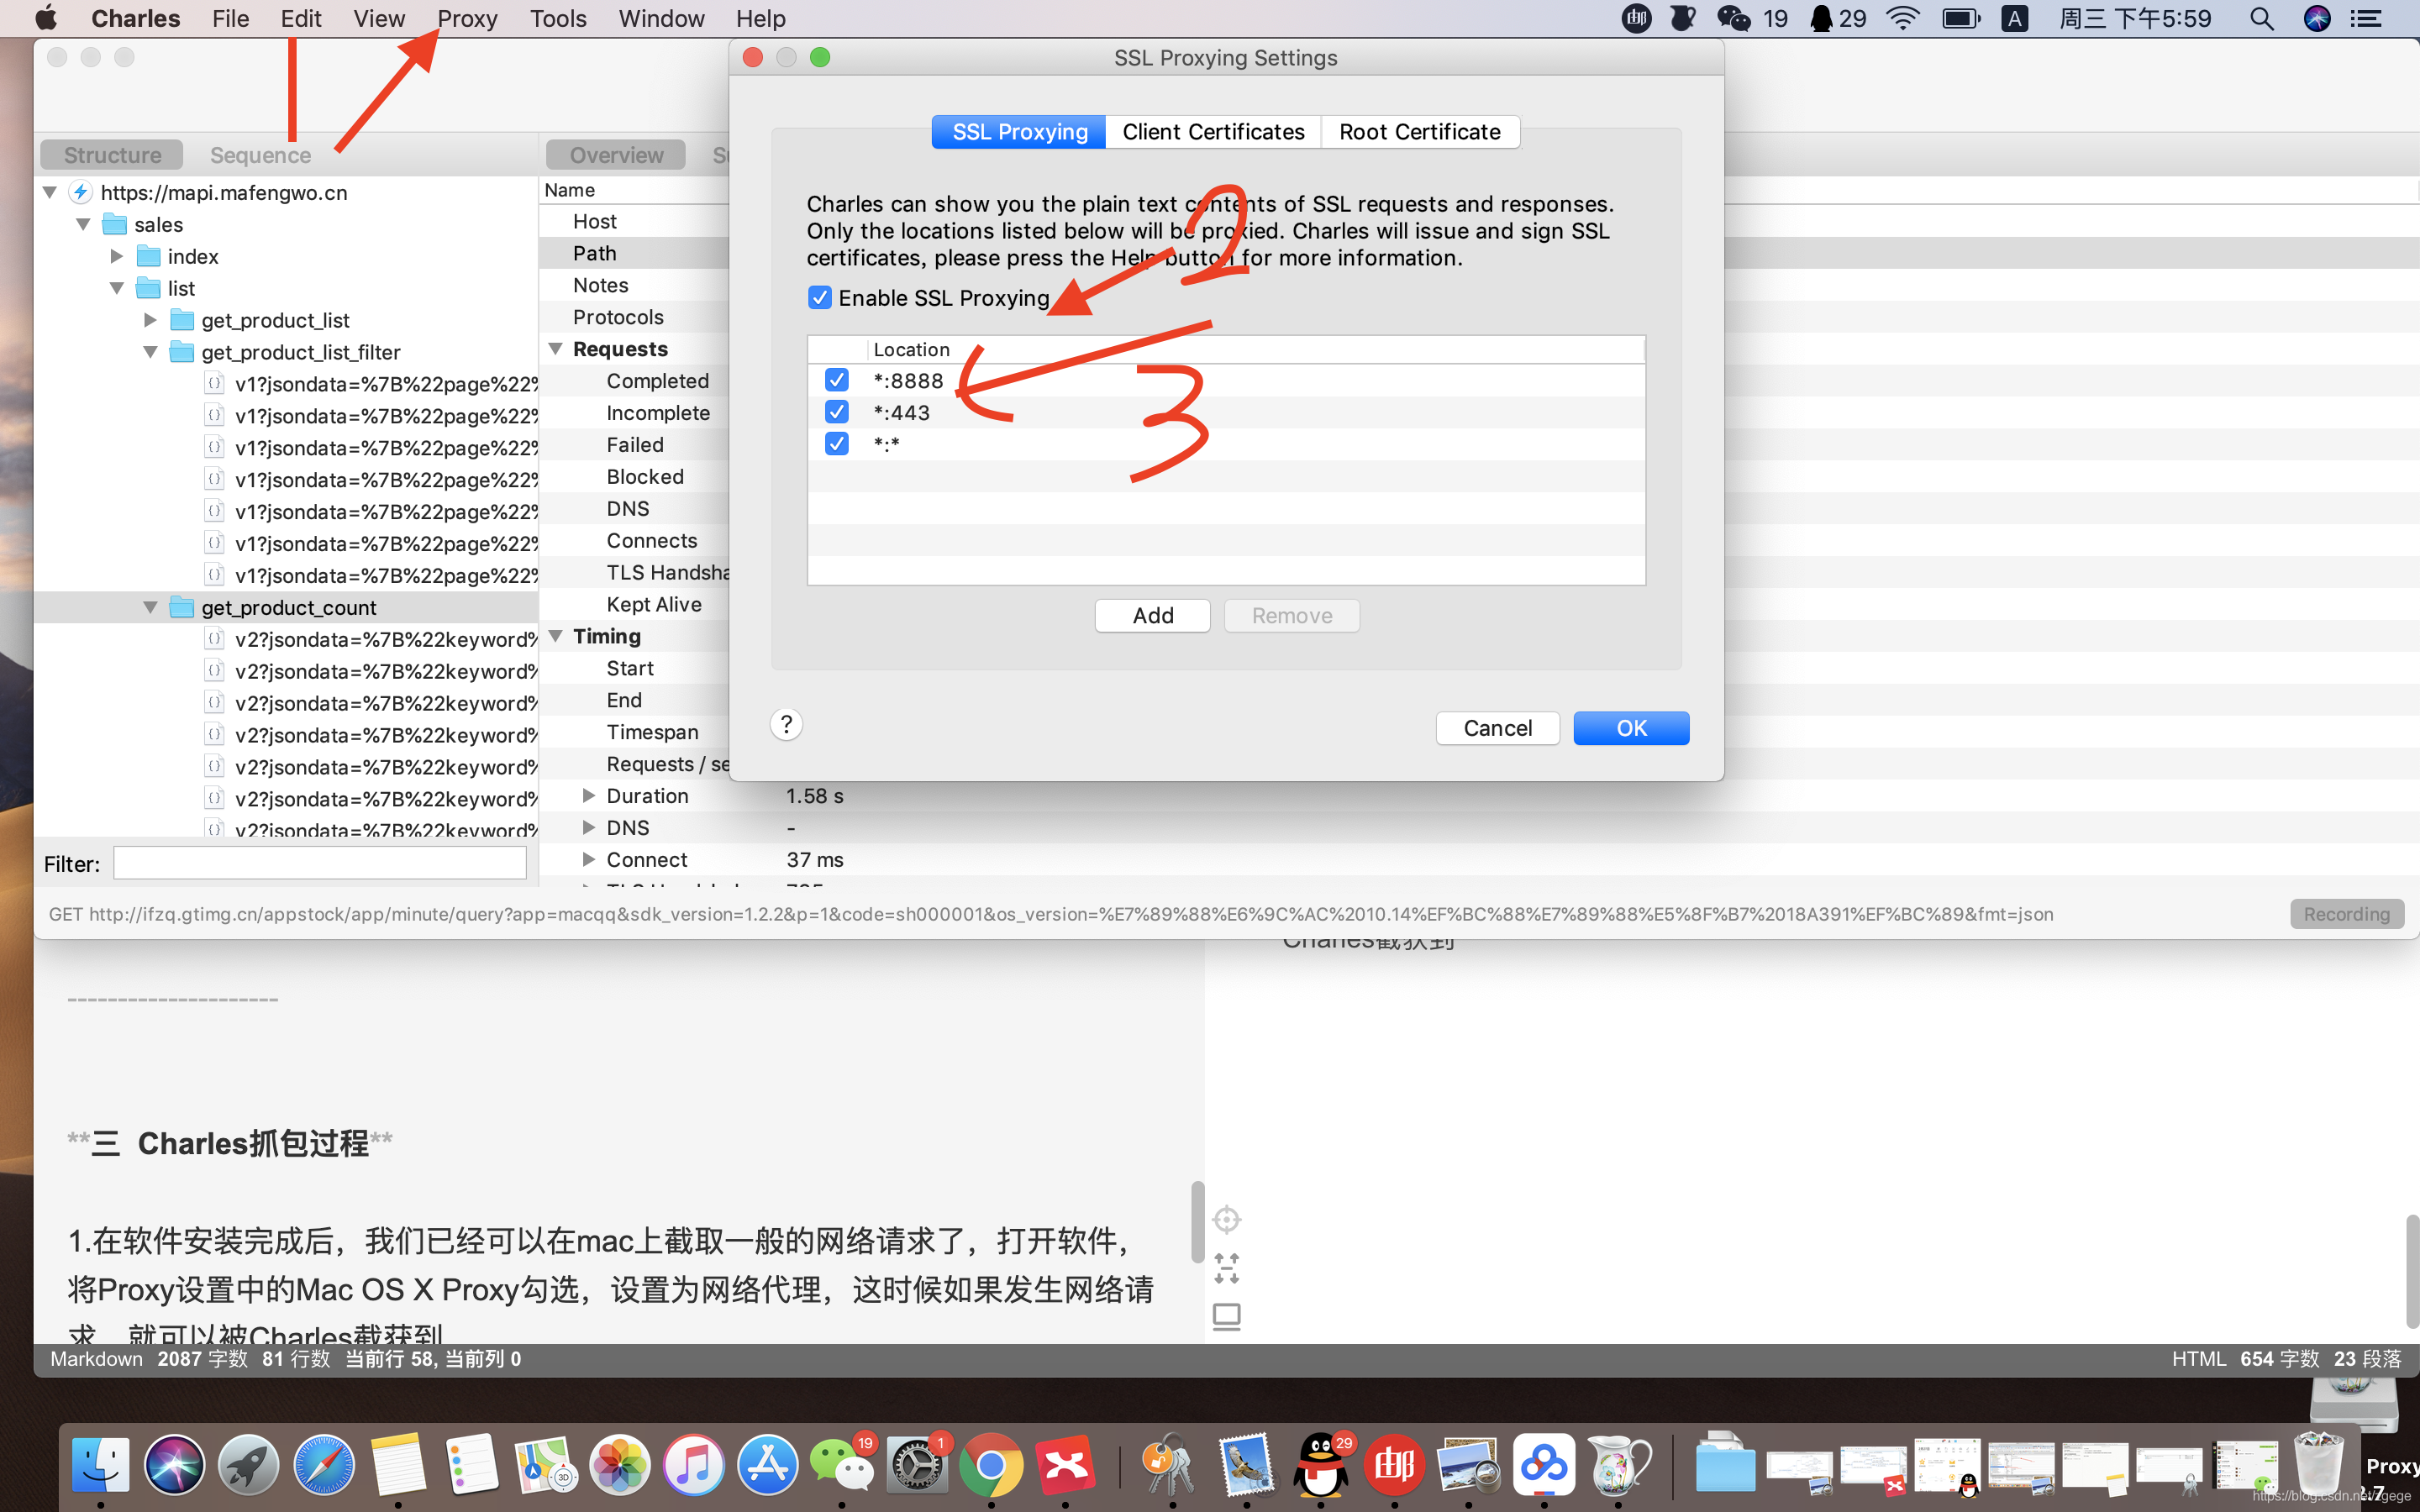Open Notes app in the Dock
2420x1512 pixels.
(x=397, y=1465)
